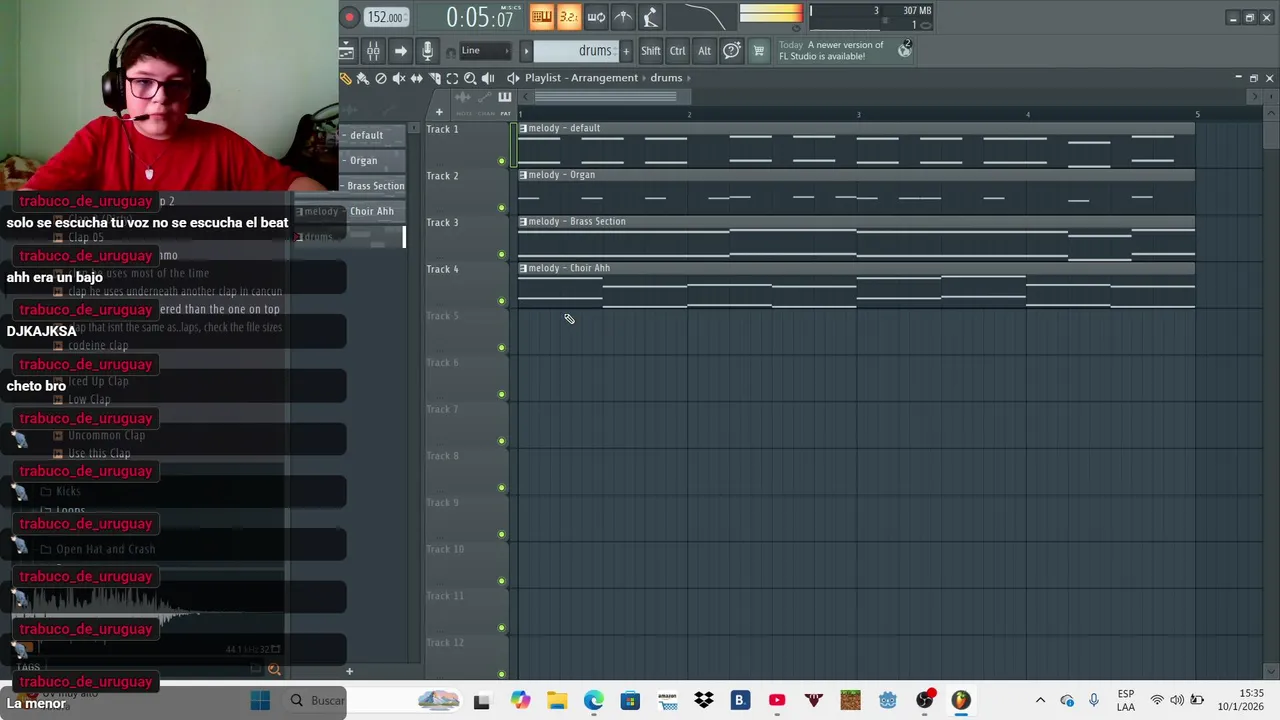The image size is (1280, 720).
Task: Select the paint brush tool
Action: pos(363,78)
